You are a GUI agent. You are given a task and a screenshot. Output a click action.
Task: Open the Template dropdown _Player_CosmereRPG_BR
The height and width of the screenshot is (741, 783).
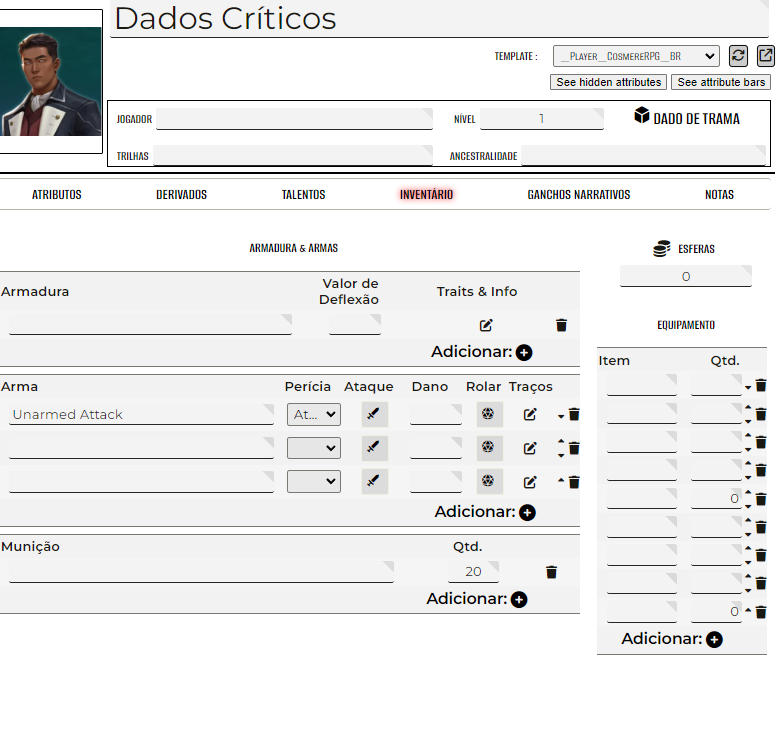(636, 56)
